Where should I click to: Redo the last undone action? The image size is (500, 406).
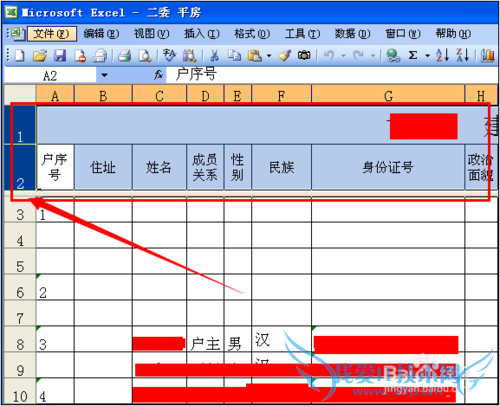click(x=358, y=55)
